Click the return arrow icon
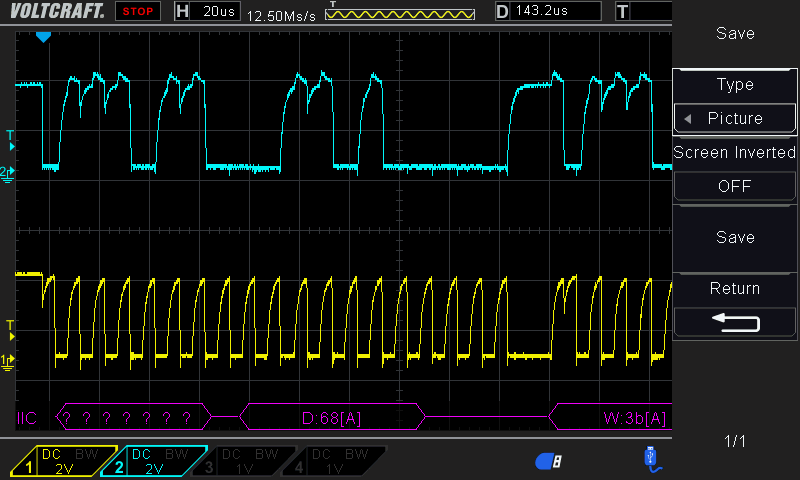The width and height of the screenshot is (800, 480). [735, 322]
